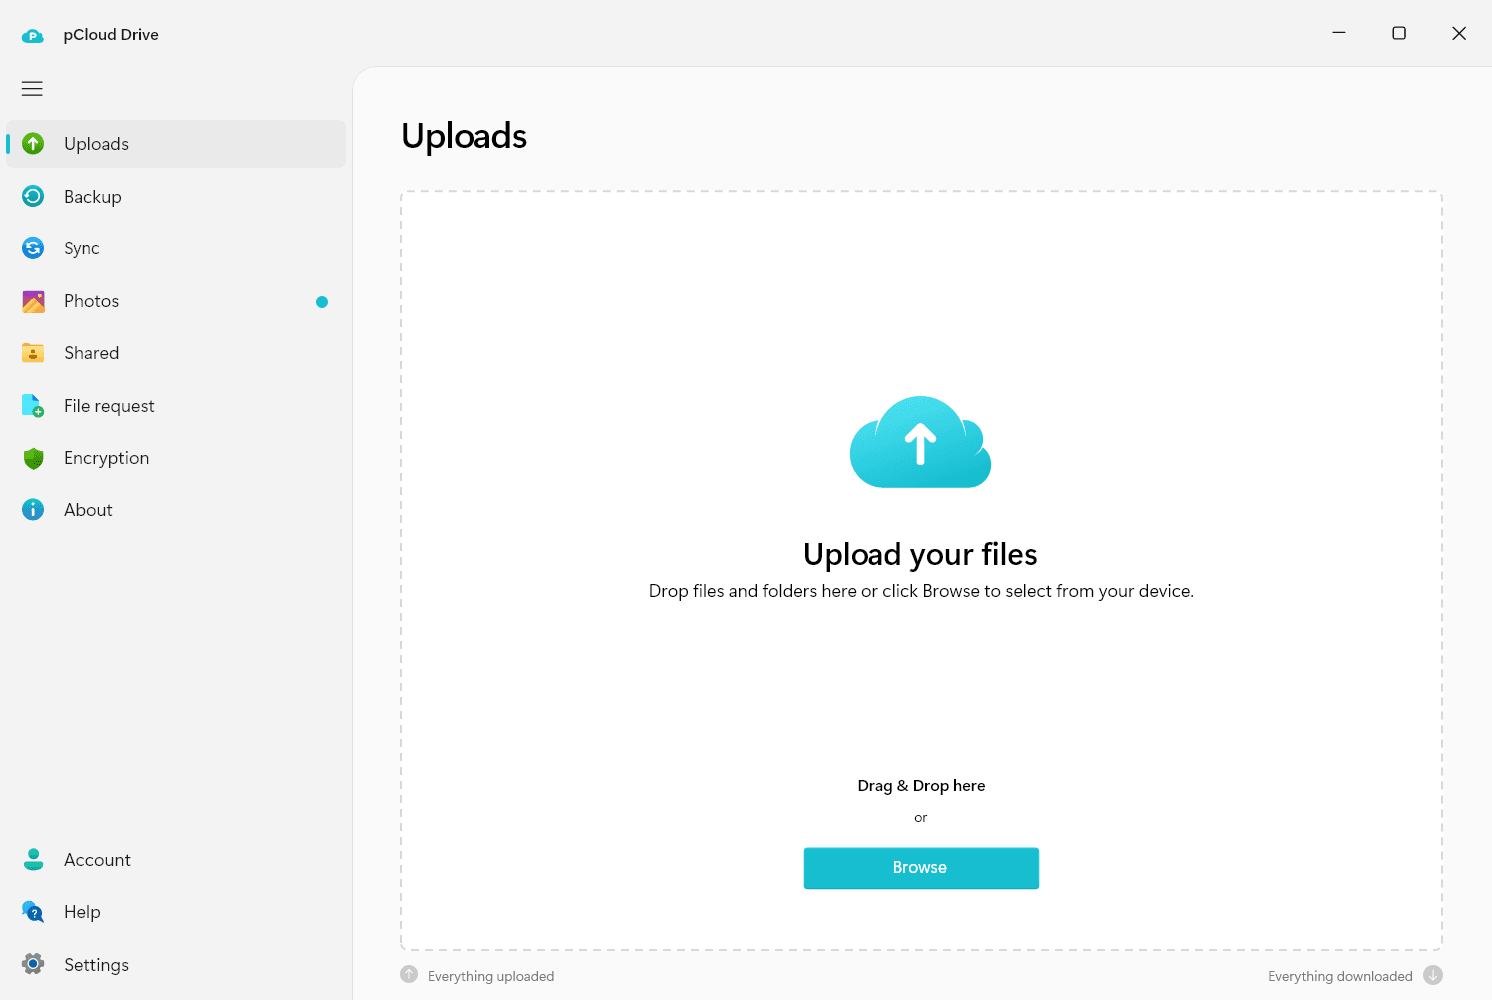Minimize the pCloud Drive window
1492x1000 pixels.
coord(1339,33)
